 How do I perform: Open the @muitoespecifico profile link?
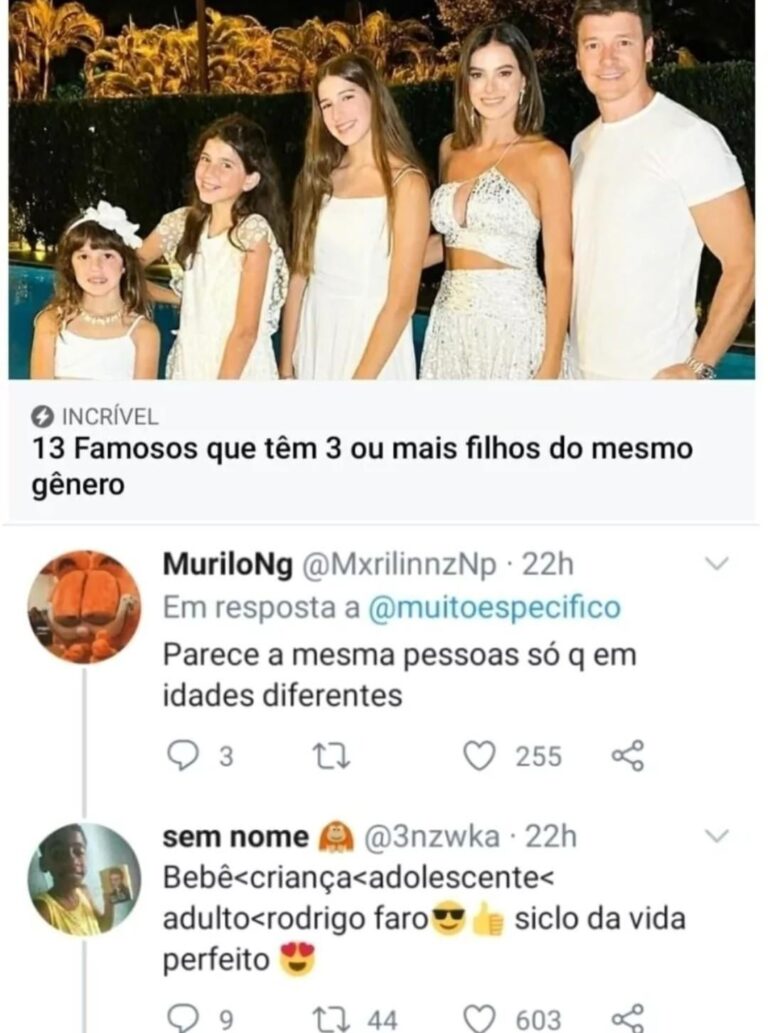(x=494, y=607)
